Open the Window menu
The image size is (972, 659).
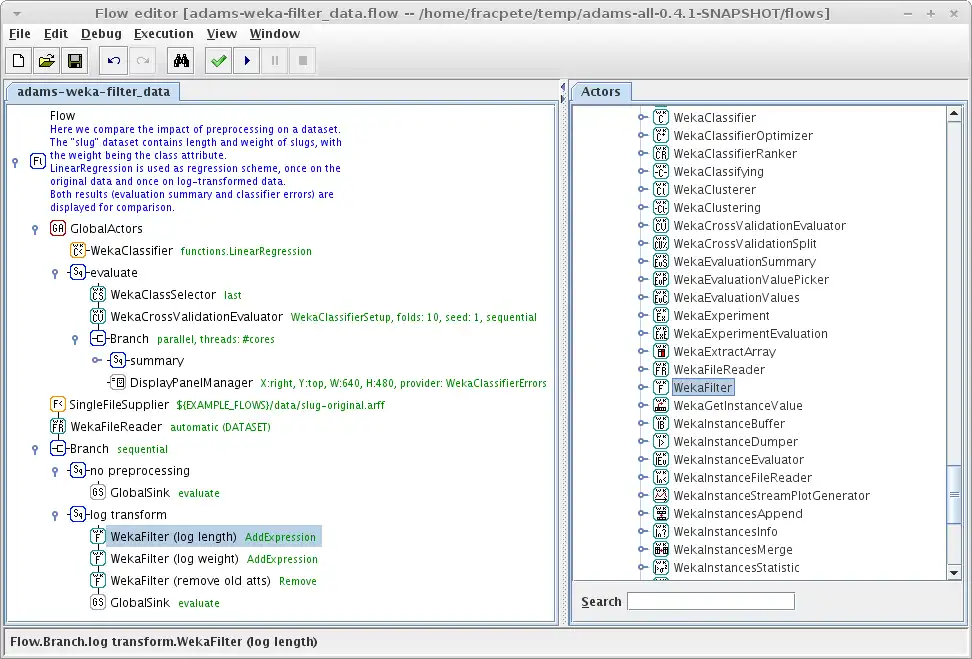[x=275, y=34]
